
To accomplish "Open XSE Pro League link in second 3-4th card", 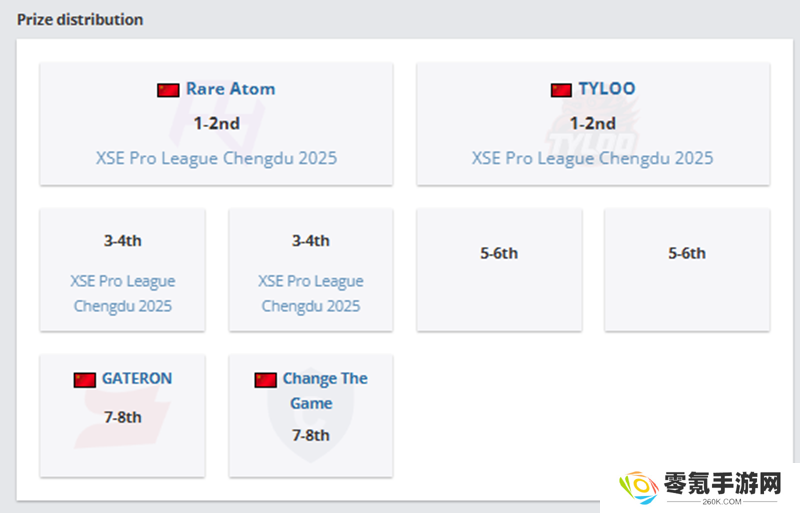I will (x=311, y=294).
